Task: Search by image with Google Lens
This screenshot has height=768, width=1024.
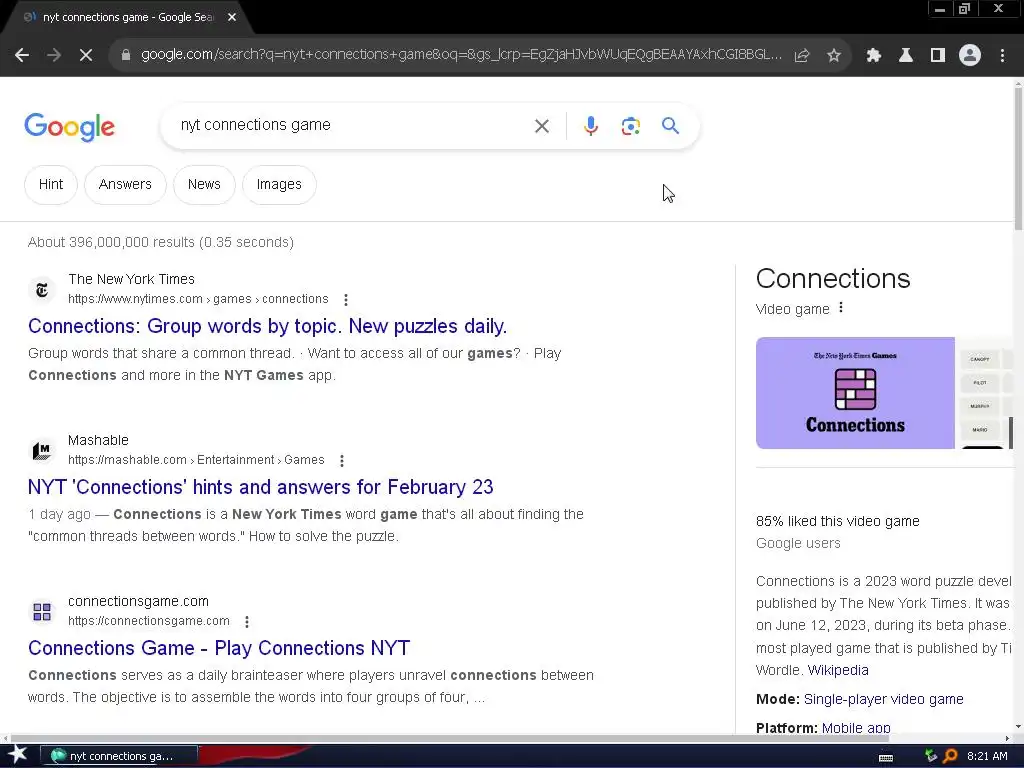Action: point(631,126)
